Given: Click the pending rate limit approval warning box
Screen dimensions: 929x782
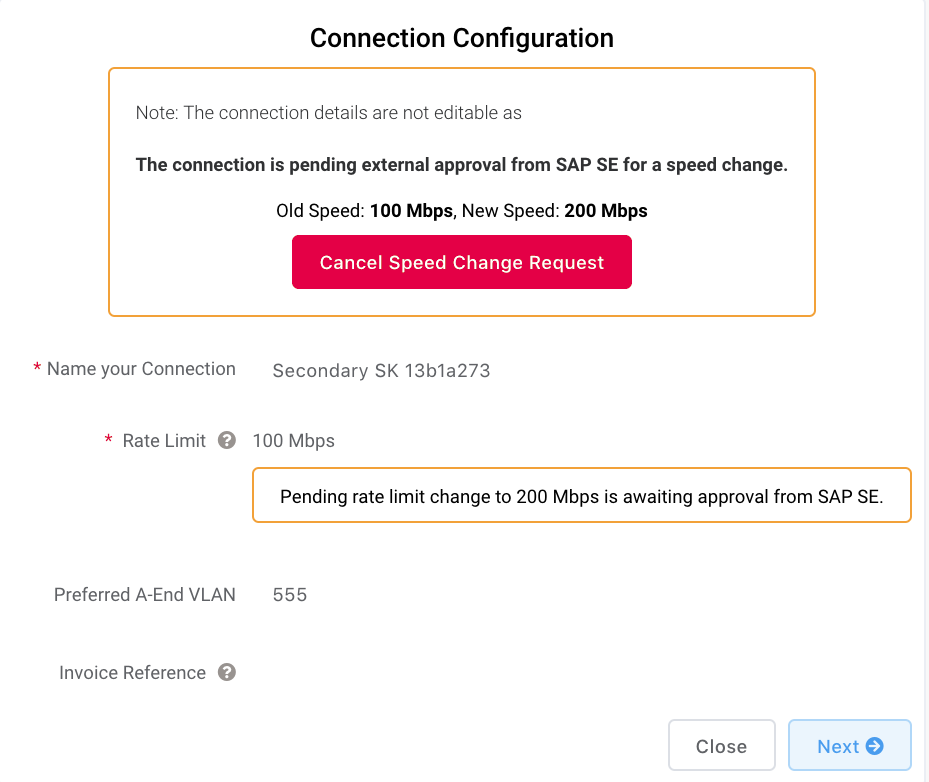Looking at the screenshot, I should pyautogui.click(x=581, y=495).
